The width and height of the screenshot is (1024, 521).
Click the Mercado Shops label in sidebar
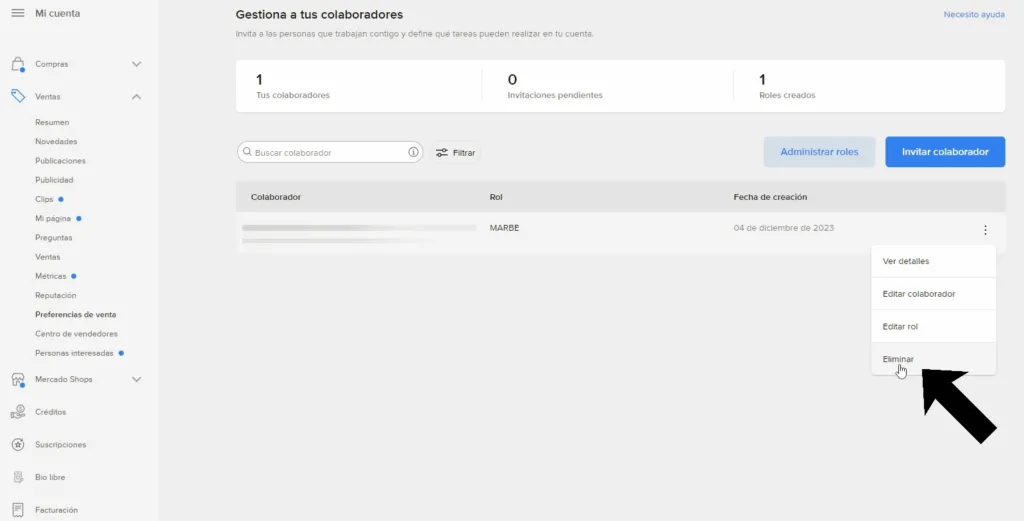(63, 379)
